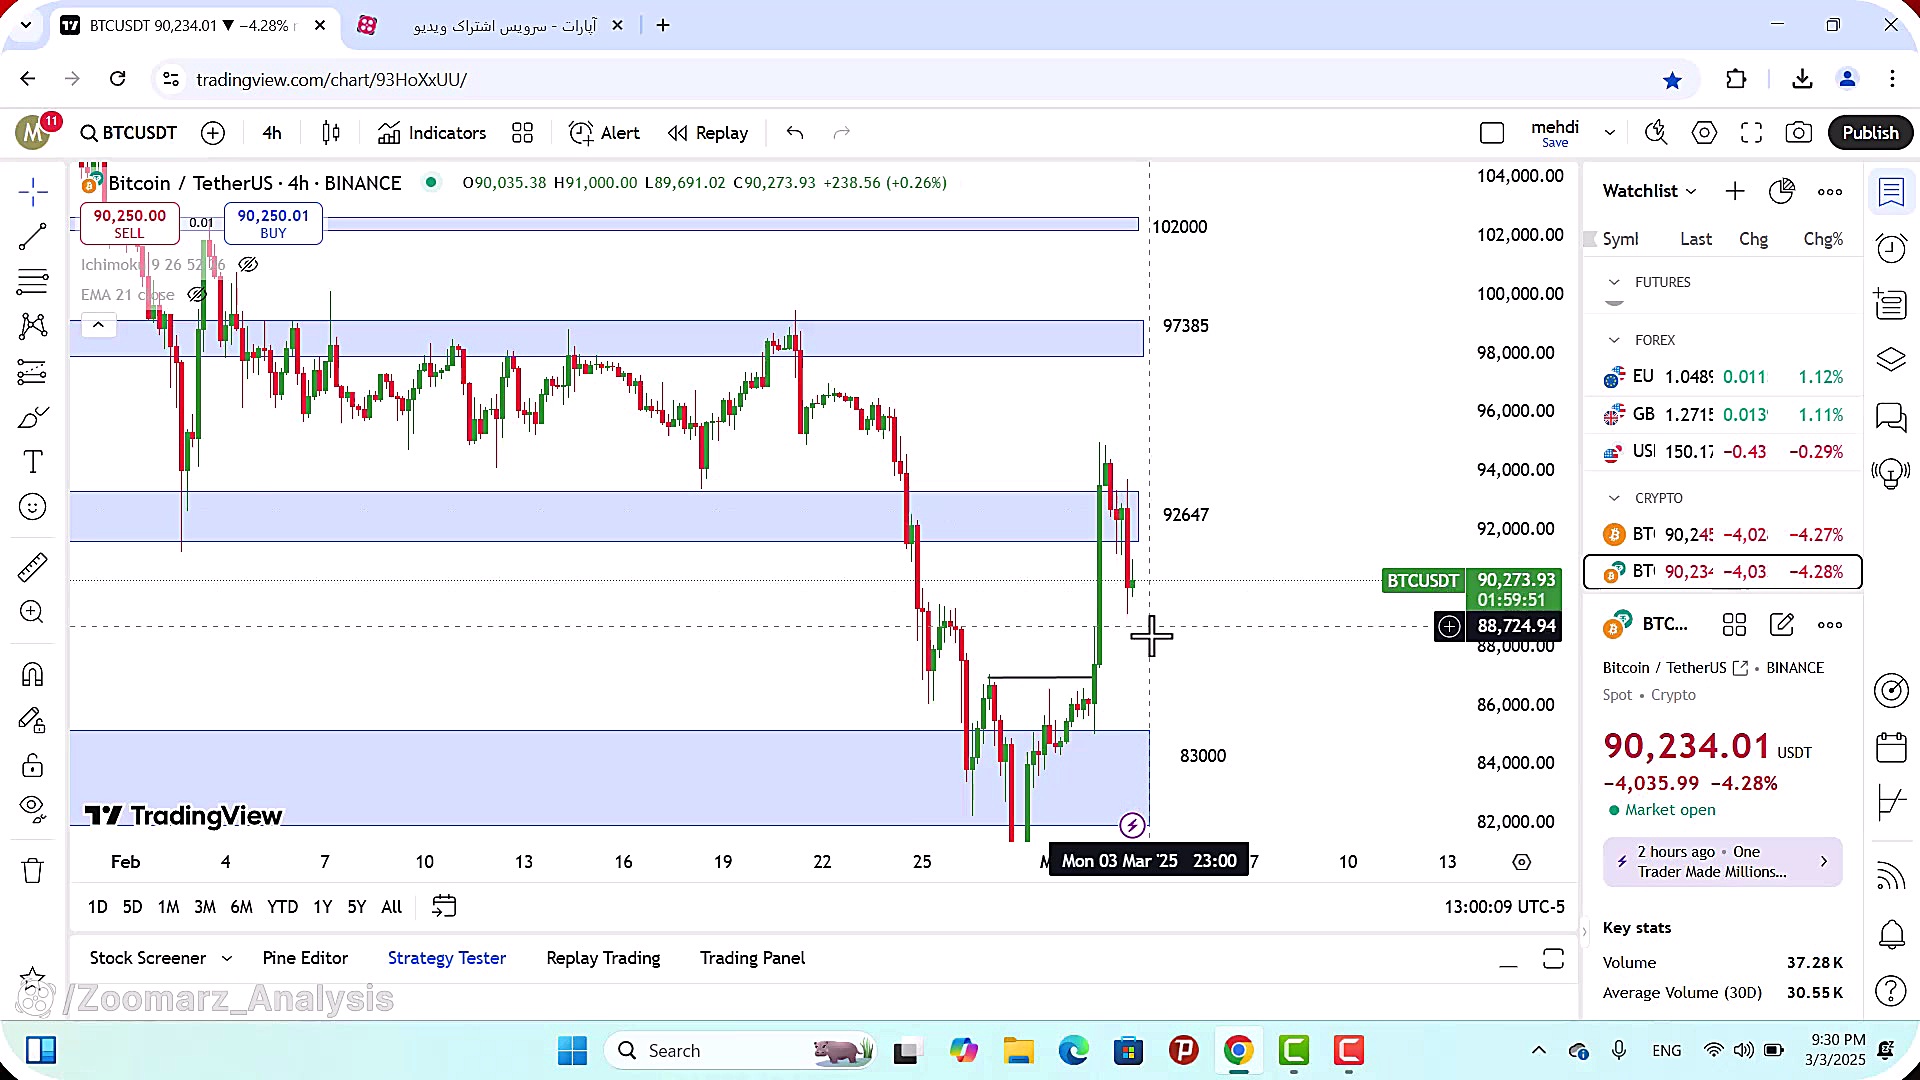1920x1080 pixels.
Task: Select the 1D date range
Action: click(97, 907)
